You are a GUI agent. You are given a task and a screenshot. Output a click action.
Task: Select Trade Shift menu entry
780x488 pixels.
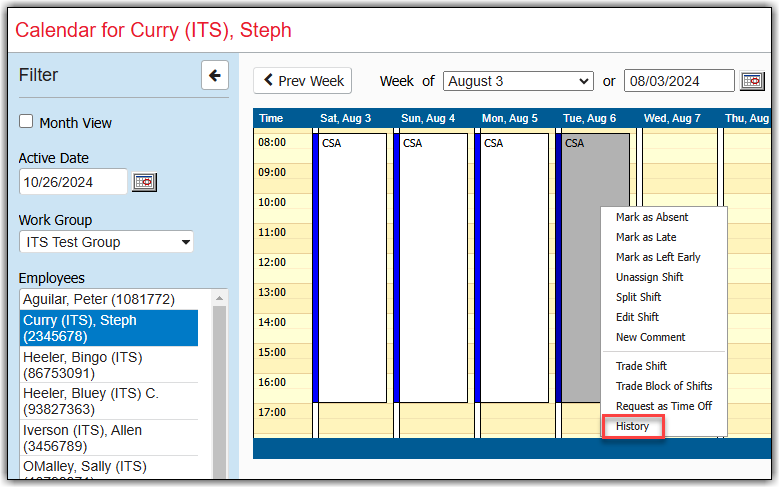click(x=641, y=366)
